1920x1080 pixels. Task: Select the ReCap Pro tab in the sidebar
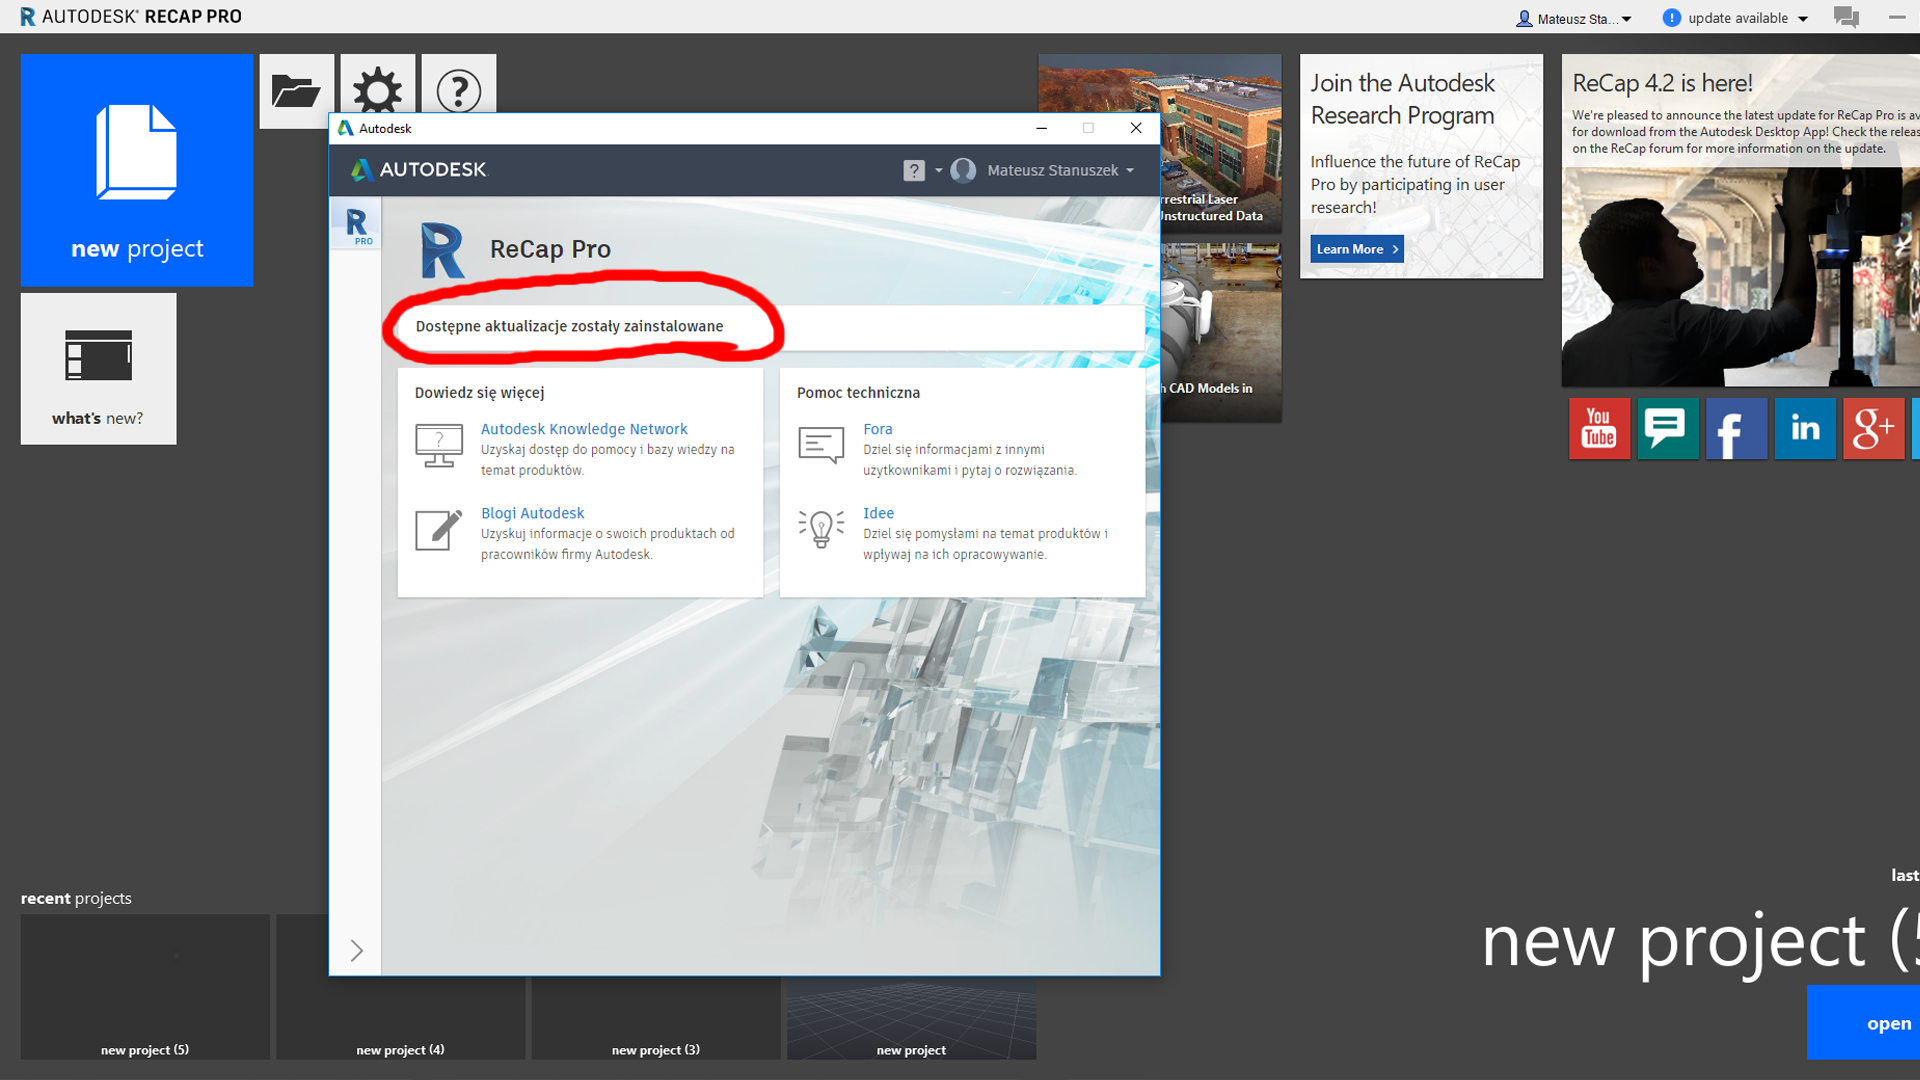tap(355, 223)
